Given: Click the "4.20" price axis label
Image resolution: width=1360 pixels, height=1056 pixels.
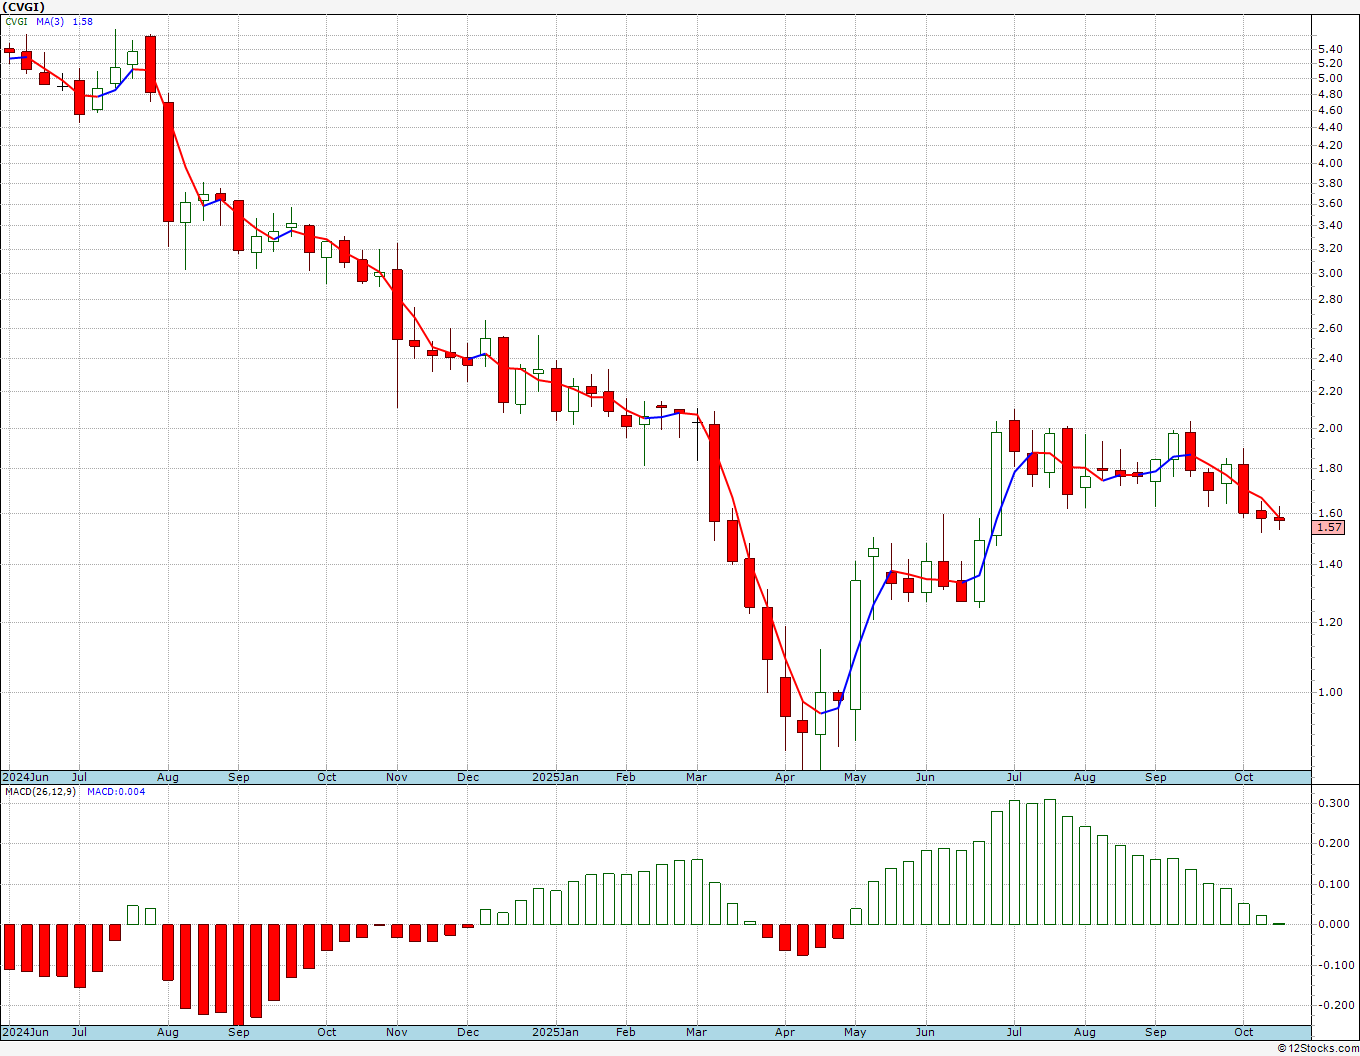Looking at the screenshot, I should [x=1330, y=145].
